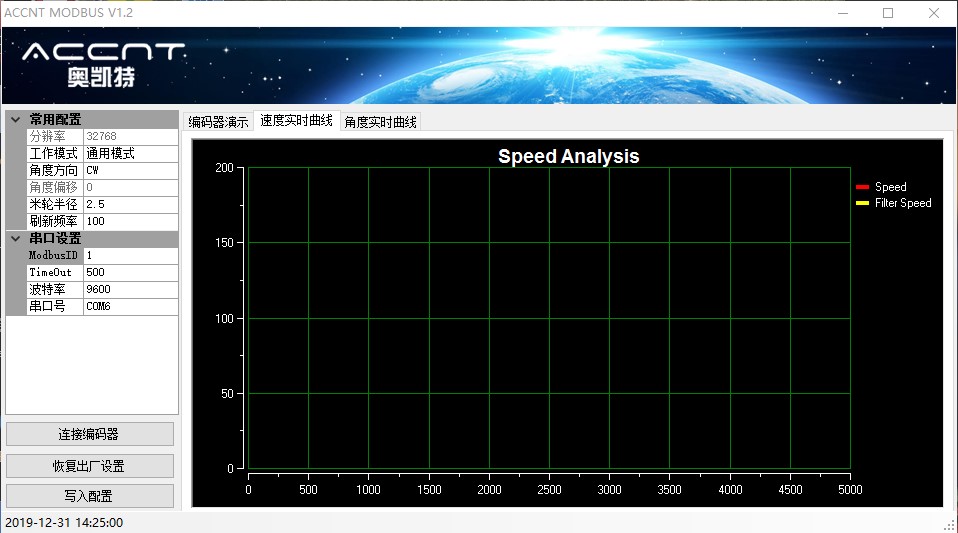
Task: Click the ACCNT 奥凯特 logo
Action: tap(102, 63)
